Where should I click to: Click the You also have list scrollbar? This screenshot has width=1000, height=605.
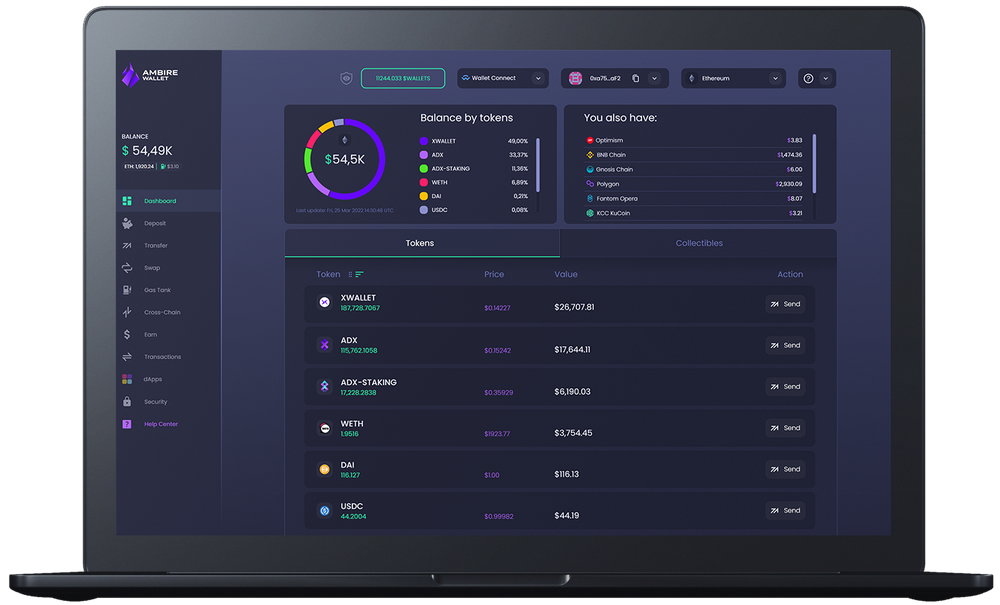click(814, 163)
